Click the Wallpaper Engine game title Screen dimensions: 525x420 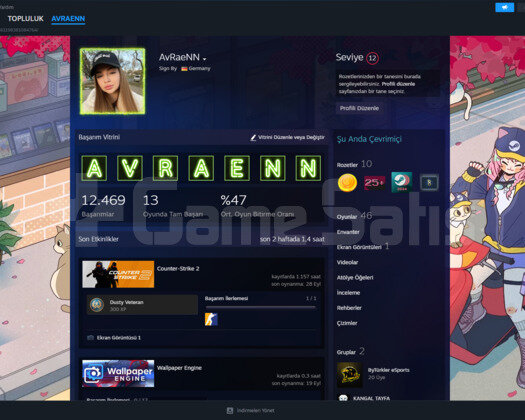[x=179, y=368]
